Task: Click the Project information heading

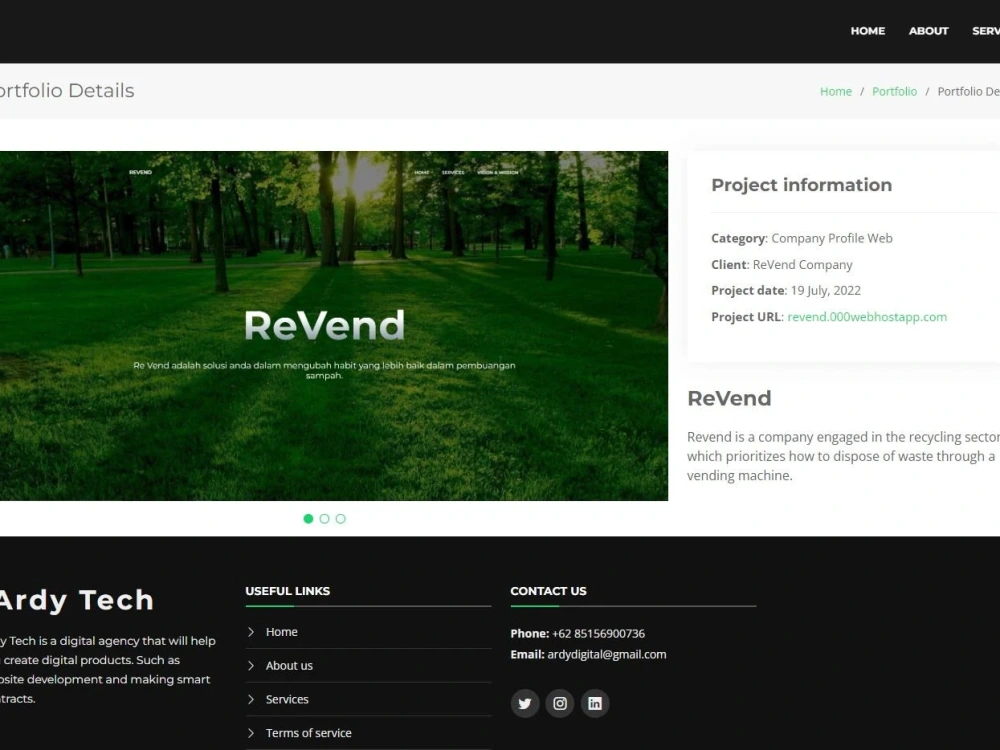Action: (x=802, y=185)
